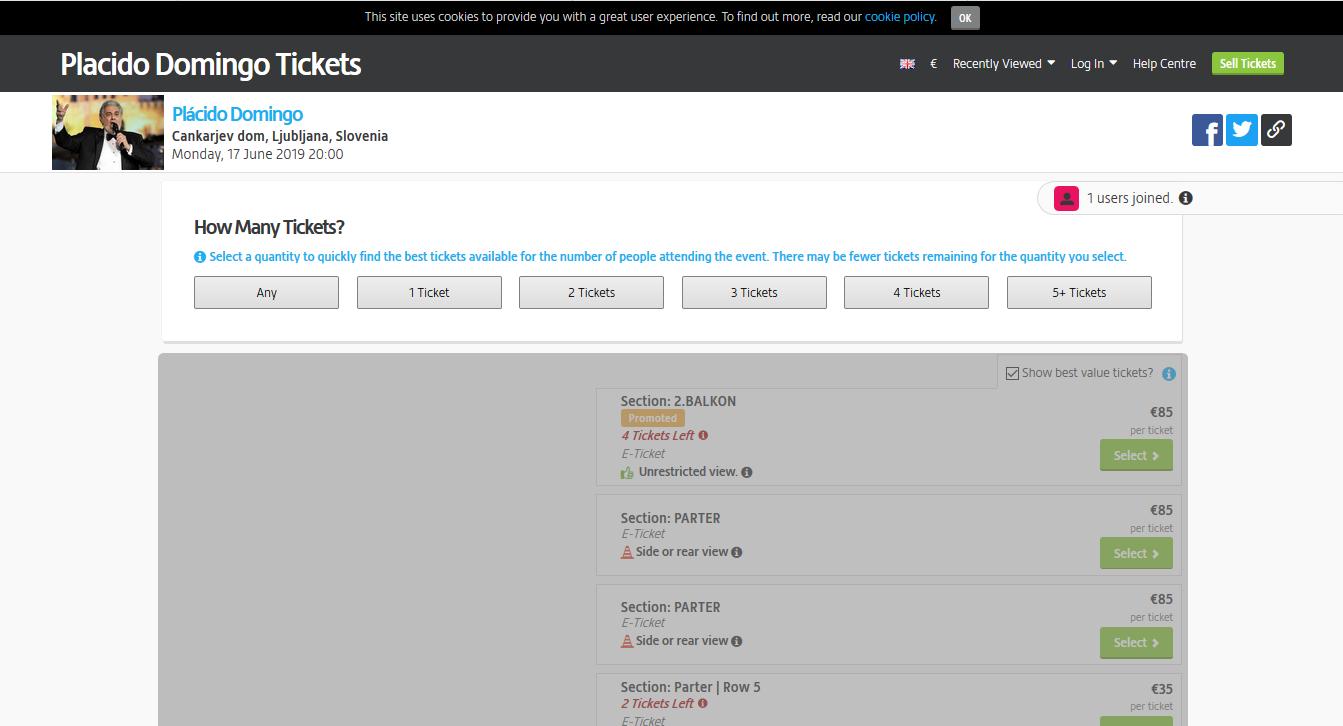Screen dimensions: 1343x726
Task: Choose 5+ Tickets quantity
Action: click(1079, 292)
